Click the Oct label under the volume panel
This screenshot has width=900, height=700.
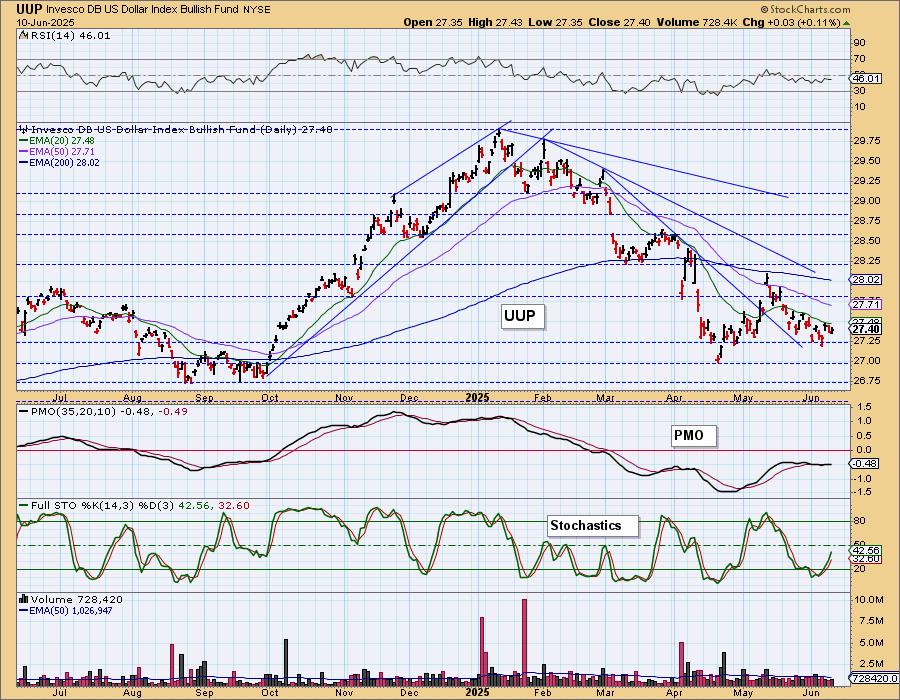pyautogui.click(x=270, y=693)
